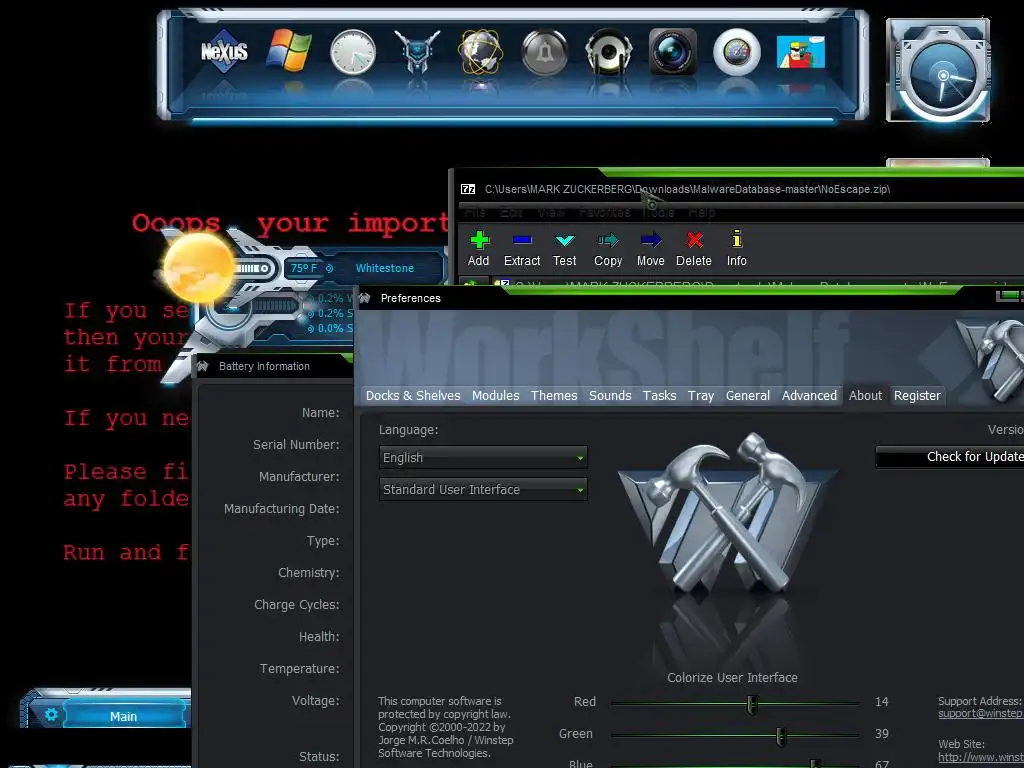This screenshot has width=1024, height=768.
Task: Open the cartoon picture icon in the dock
Action: pyautogui.click(x=801, y=52)
